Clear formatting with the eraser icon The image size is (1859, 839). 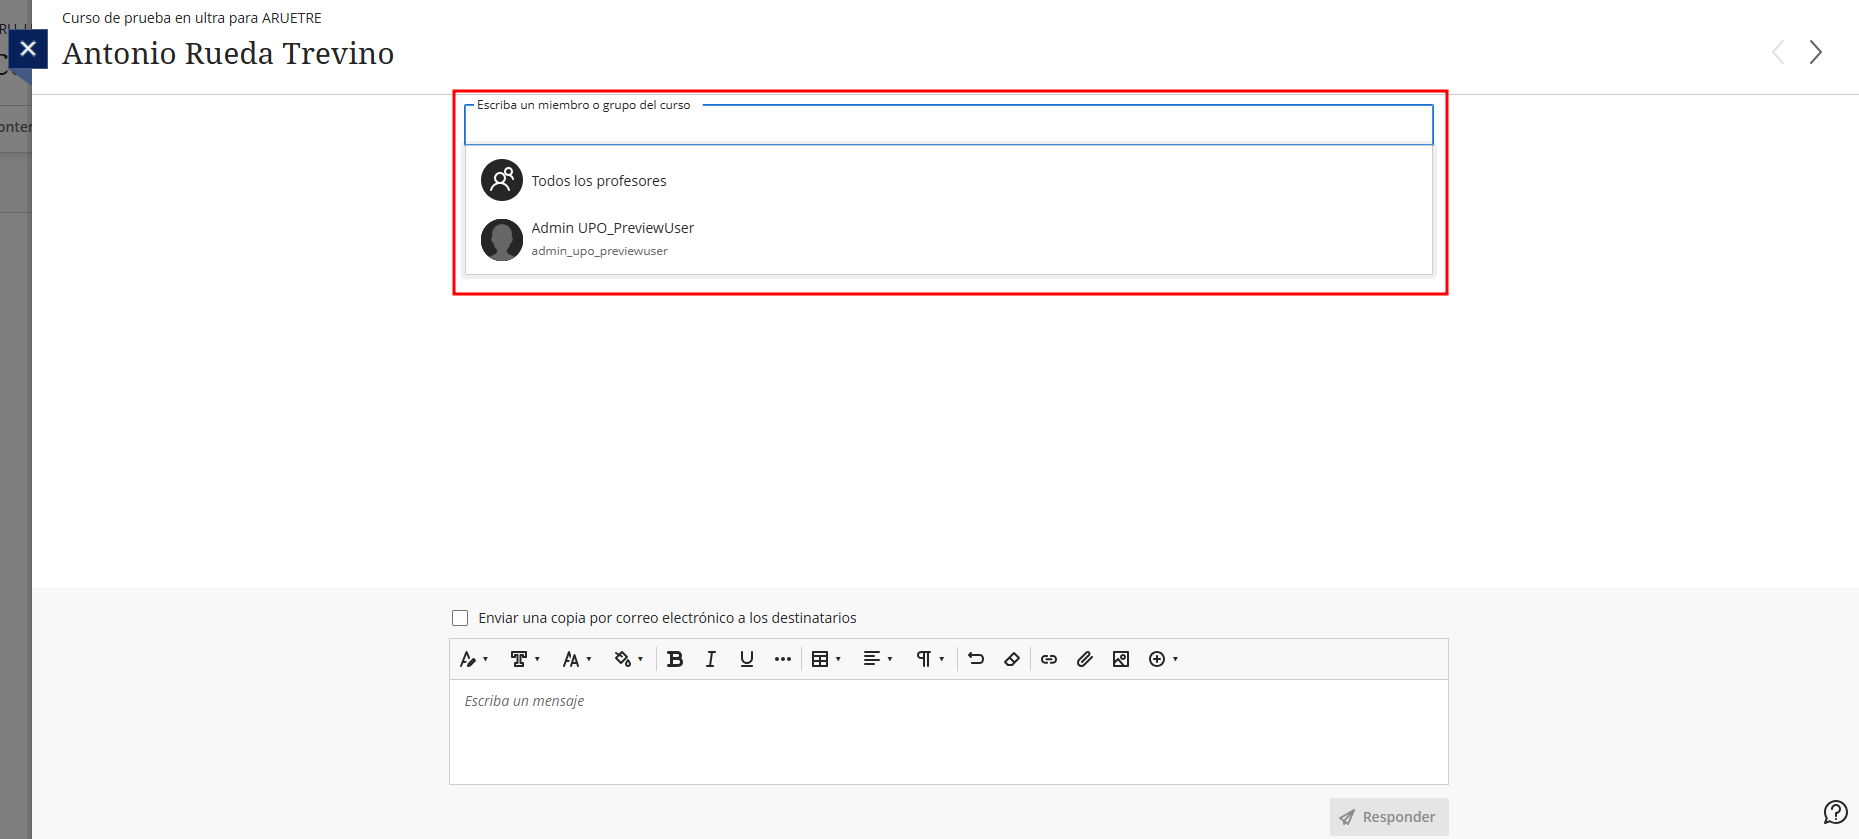tap(1012, 659)
